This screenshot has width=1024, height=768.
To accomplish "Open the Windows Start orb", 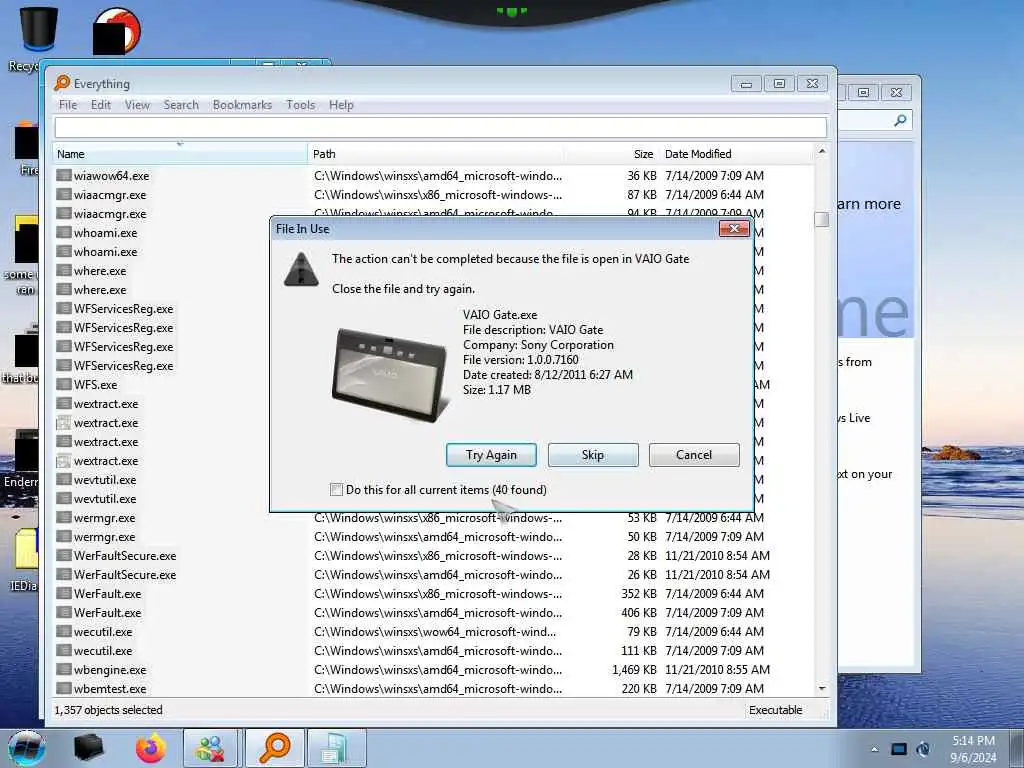I will [26, 748].
